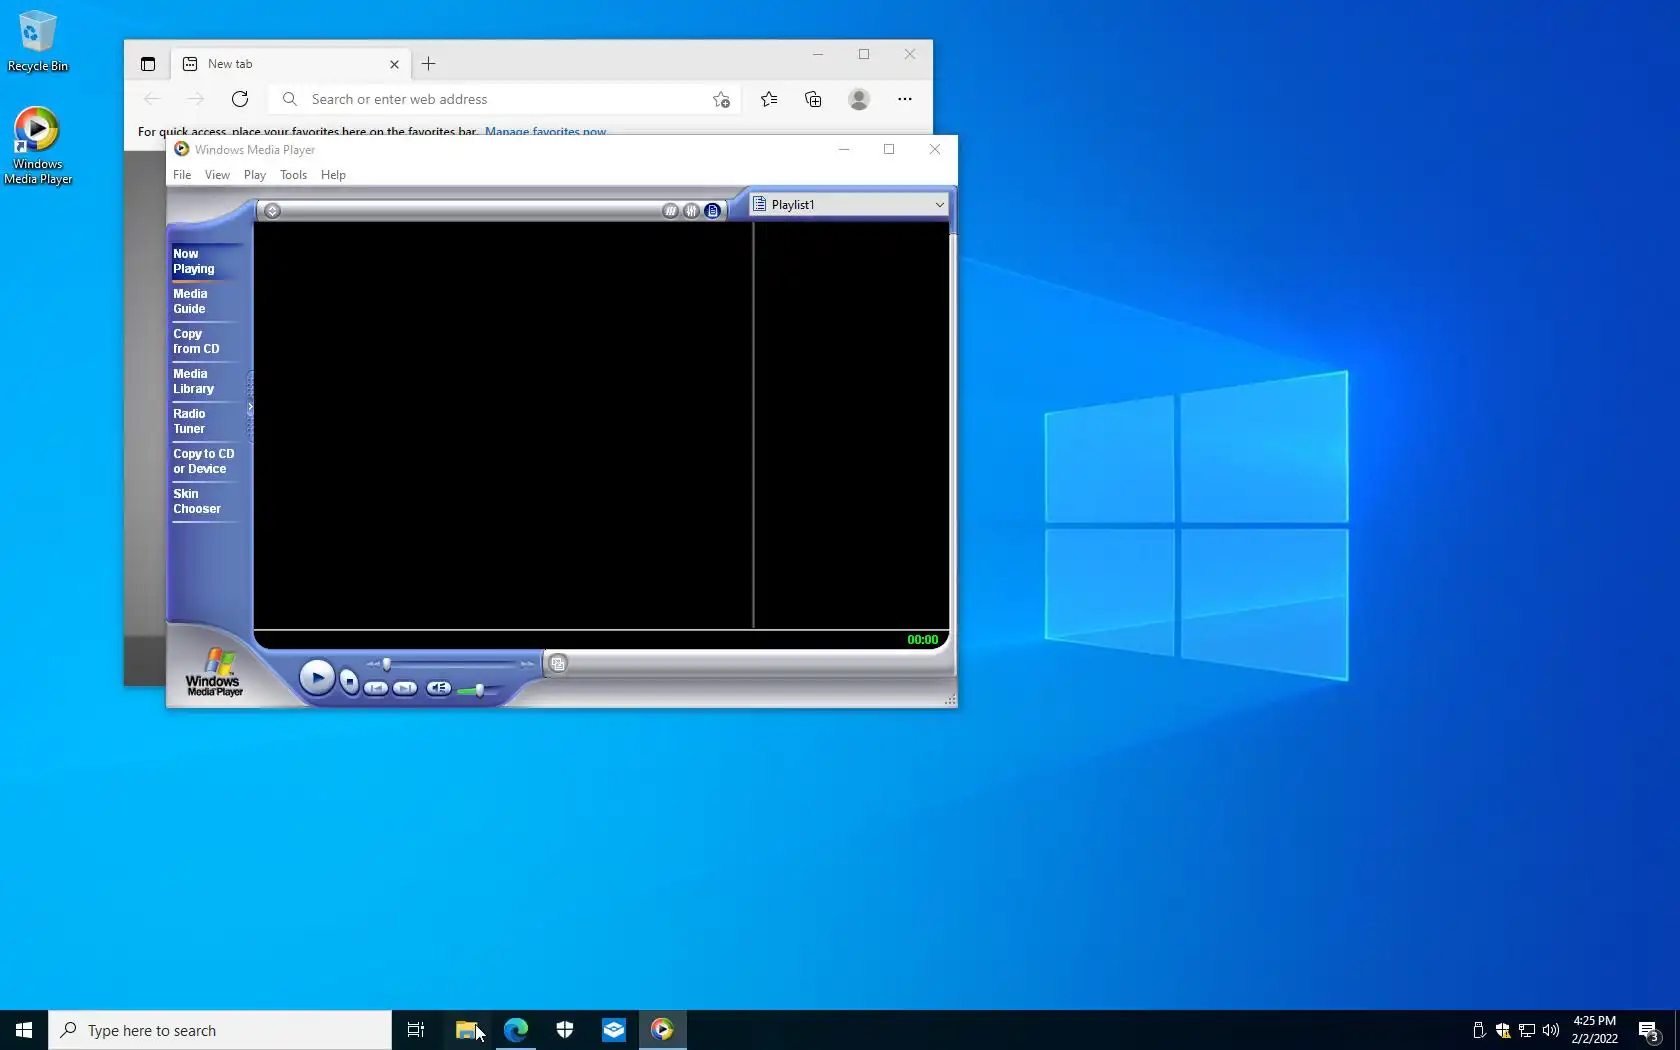Viewport: 1680px width, 1050px height.
Task: Open the Radio Tuner section
Action: tap(207, 421)
